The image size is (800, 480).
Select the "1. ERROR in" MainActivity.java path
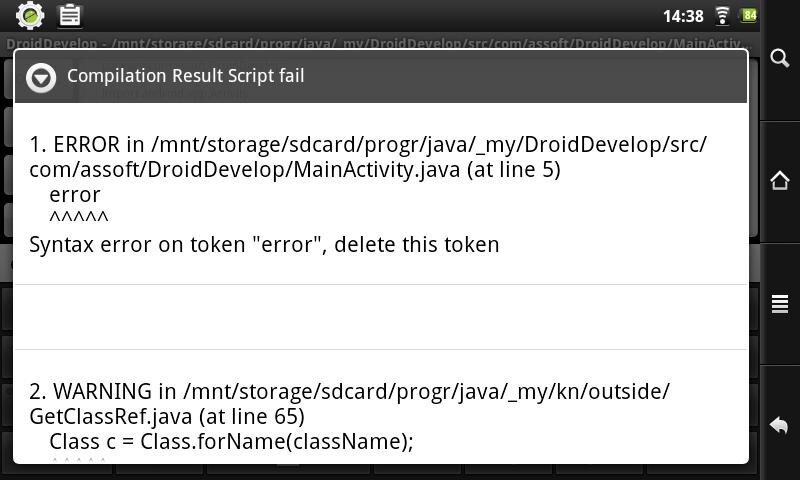pyautogui.click(x=368, y=156)
